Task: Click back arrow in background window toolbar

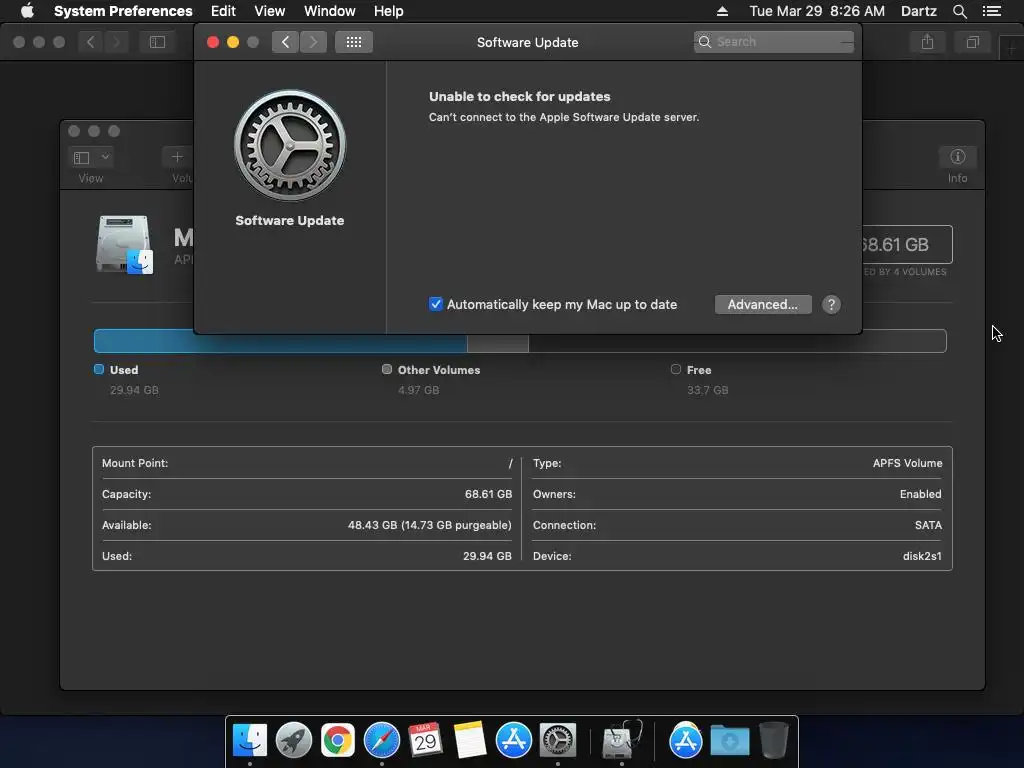Action: click(91, 42)
